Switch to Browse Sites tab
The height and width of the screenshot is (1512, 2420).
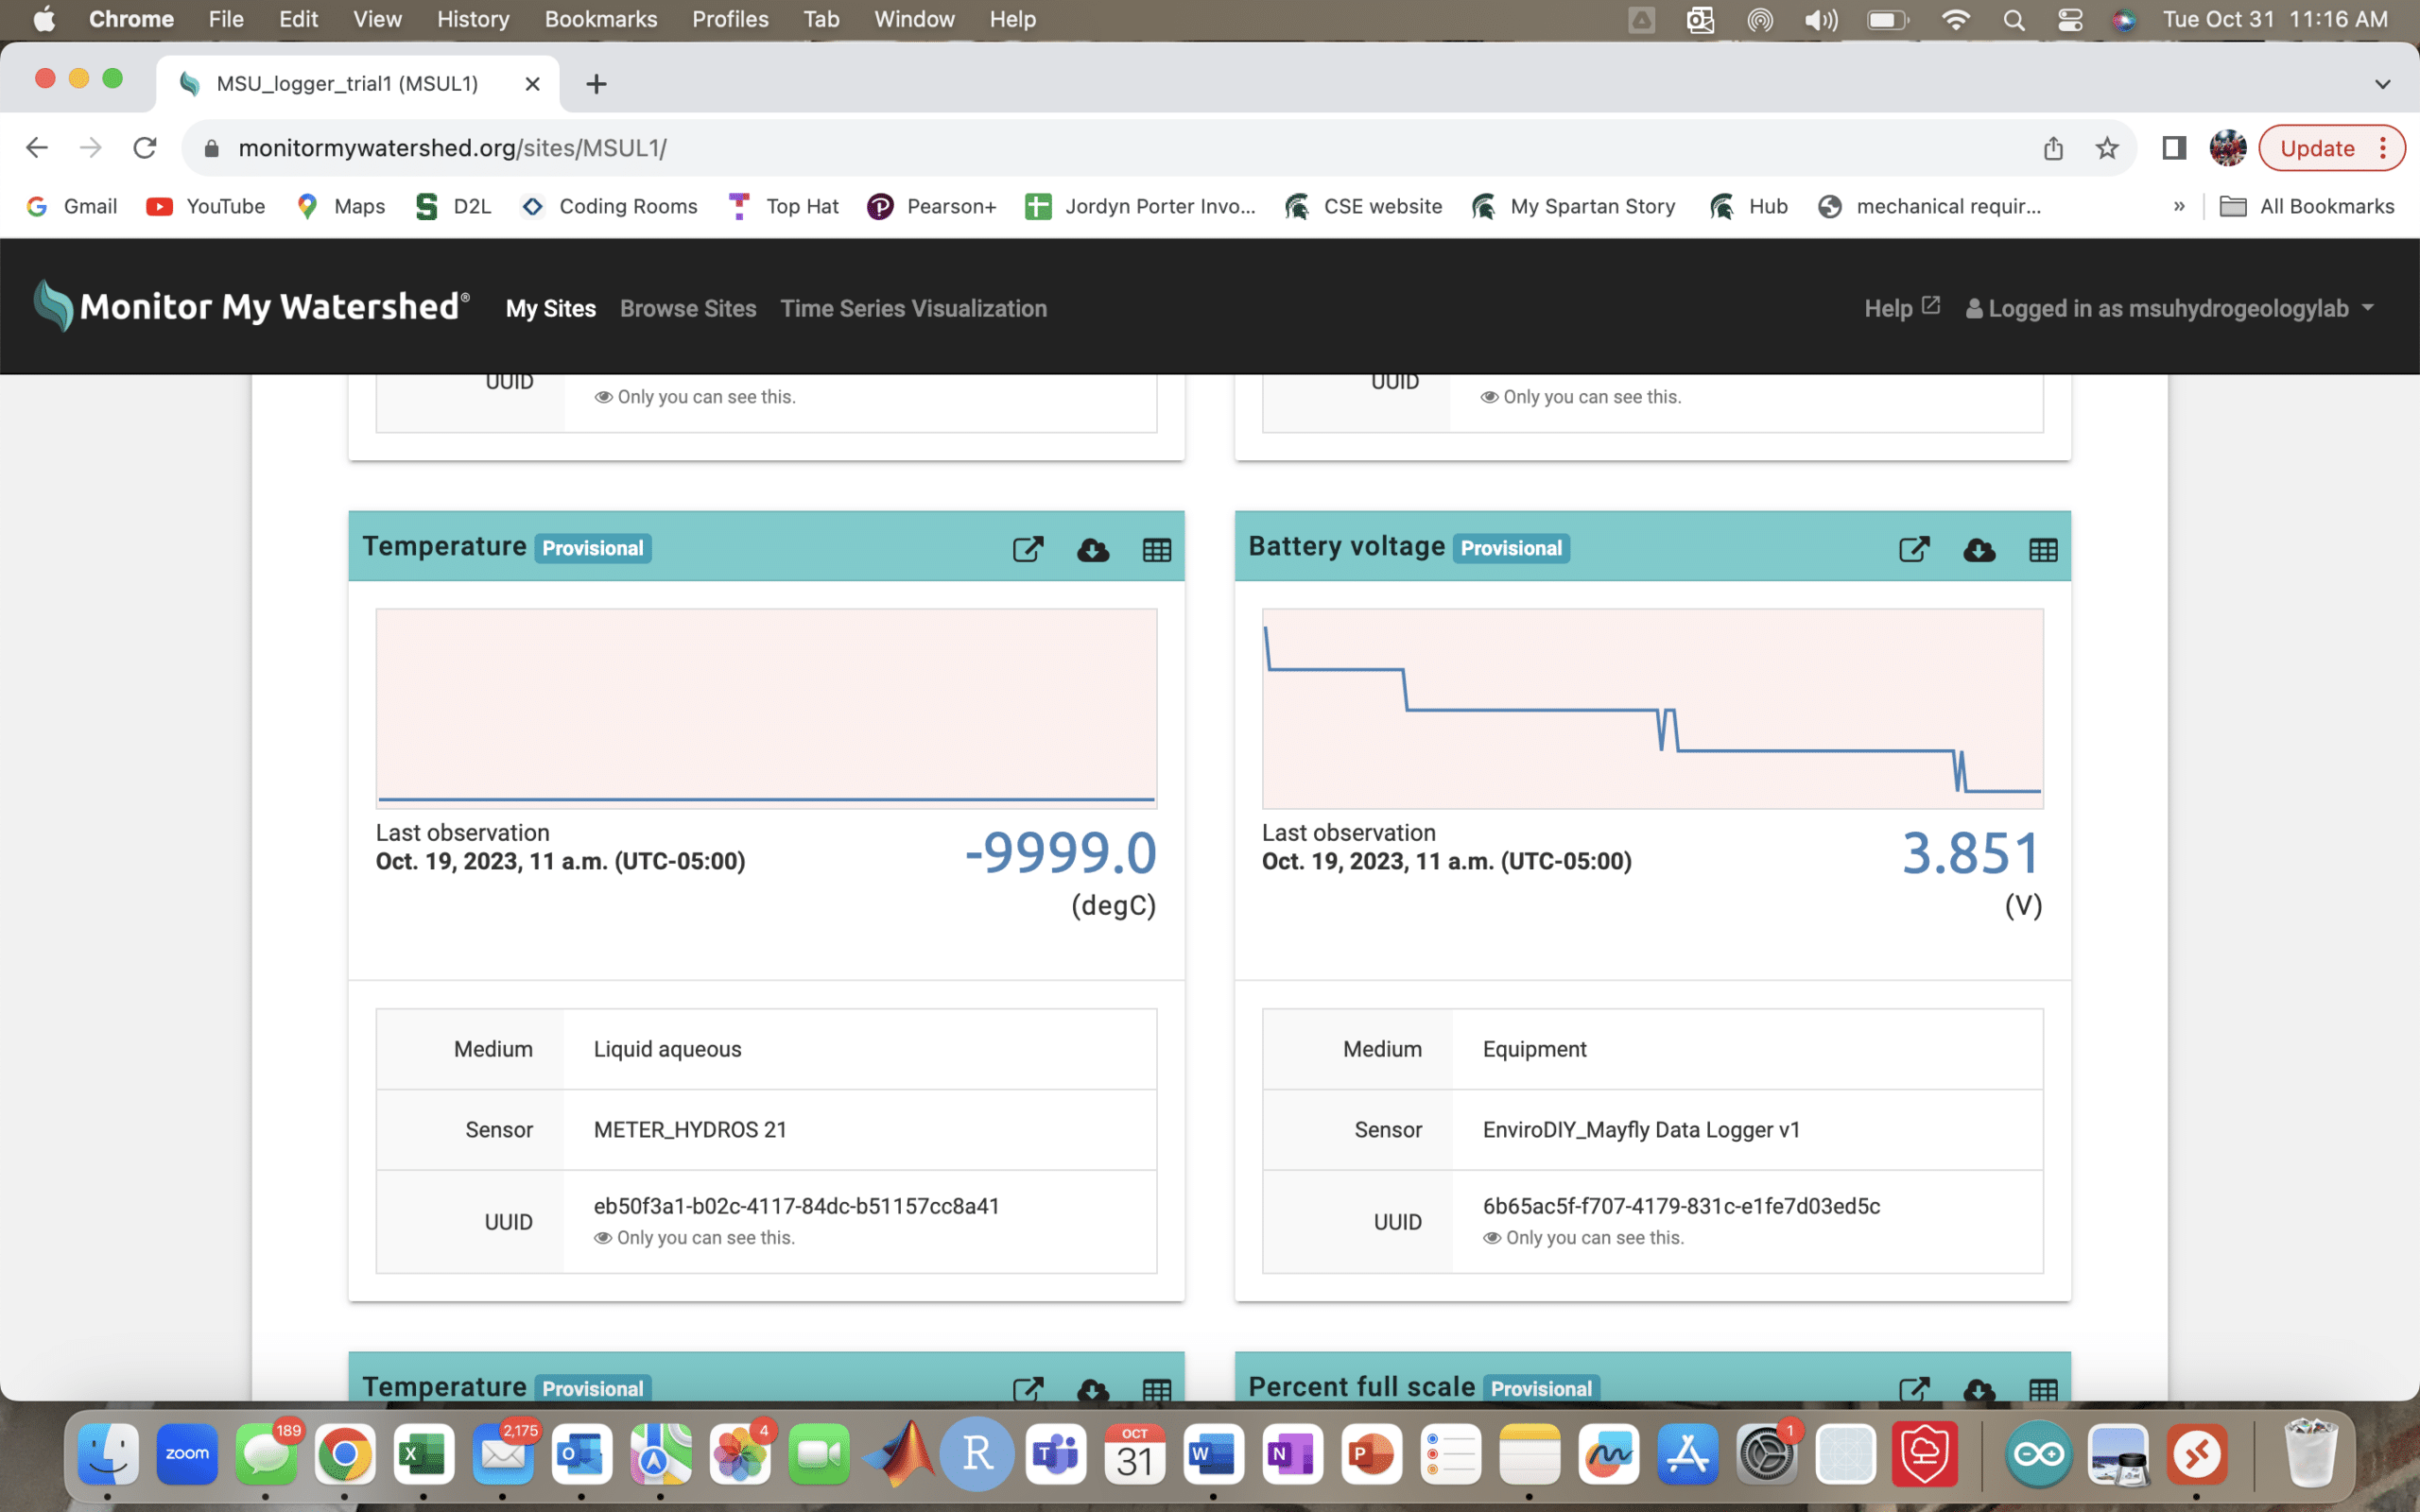pyautogui.click(x=688, y=308)
